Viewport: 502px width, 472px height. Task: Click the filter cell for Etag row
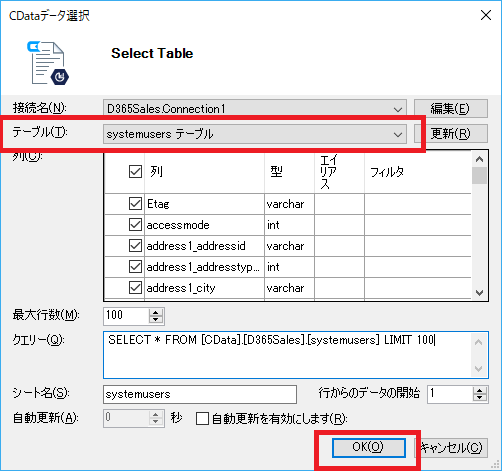tap(418, 204)
